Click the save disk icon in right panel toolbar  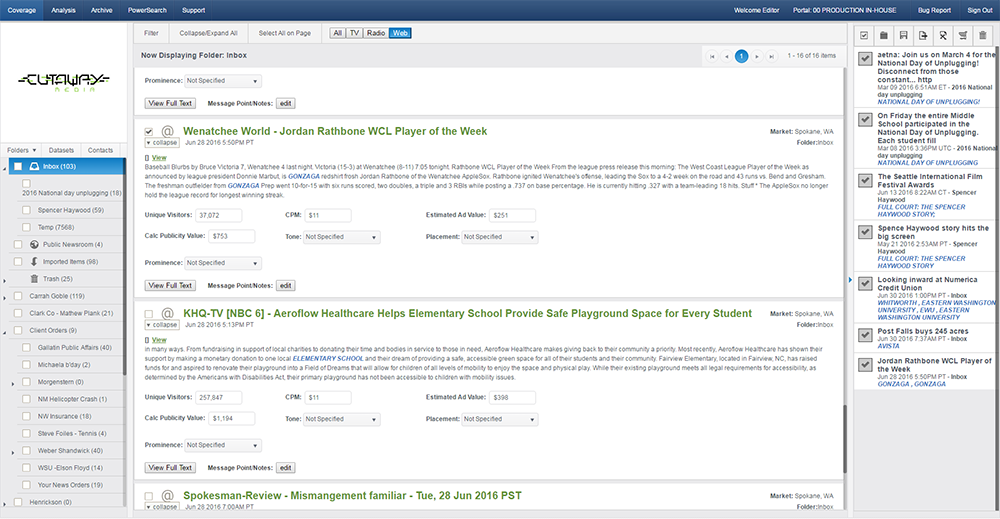point(904,36)
